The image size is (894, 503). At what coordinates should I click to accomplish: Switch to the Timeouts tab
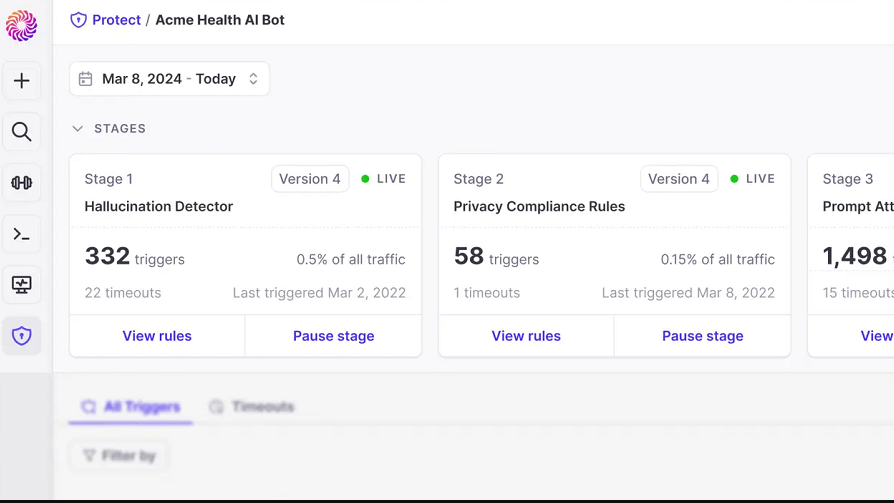[252, 407]
